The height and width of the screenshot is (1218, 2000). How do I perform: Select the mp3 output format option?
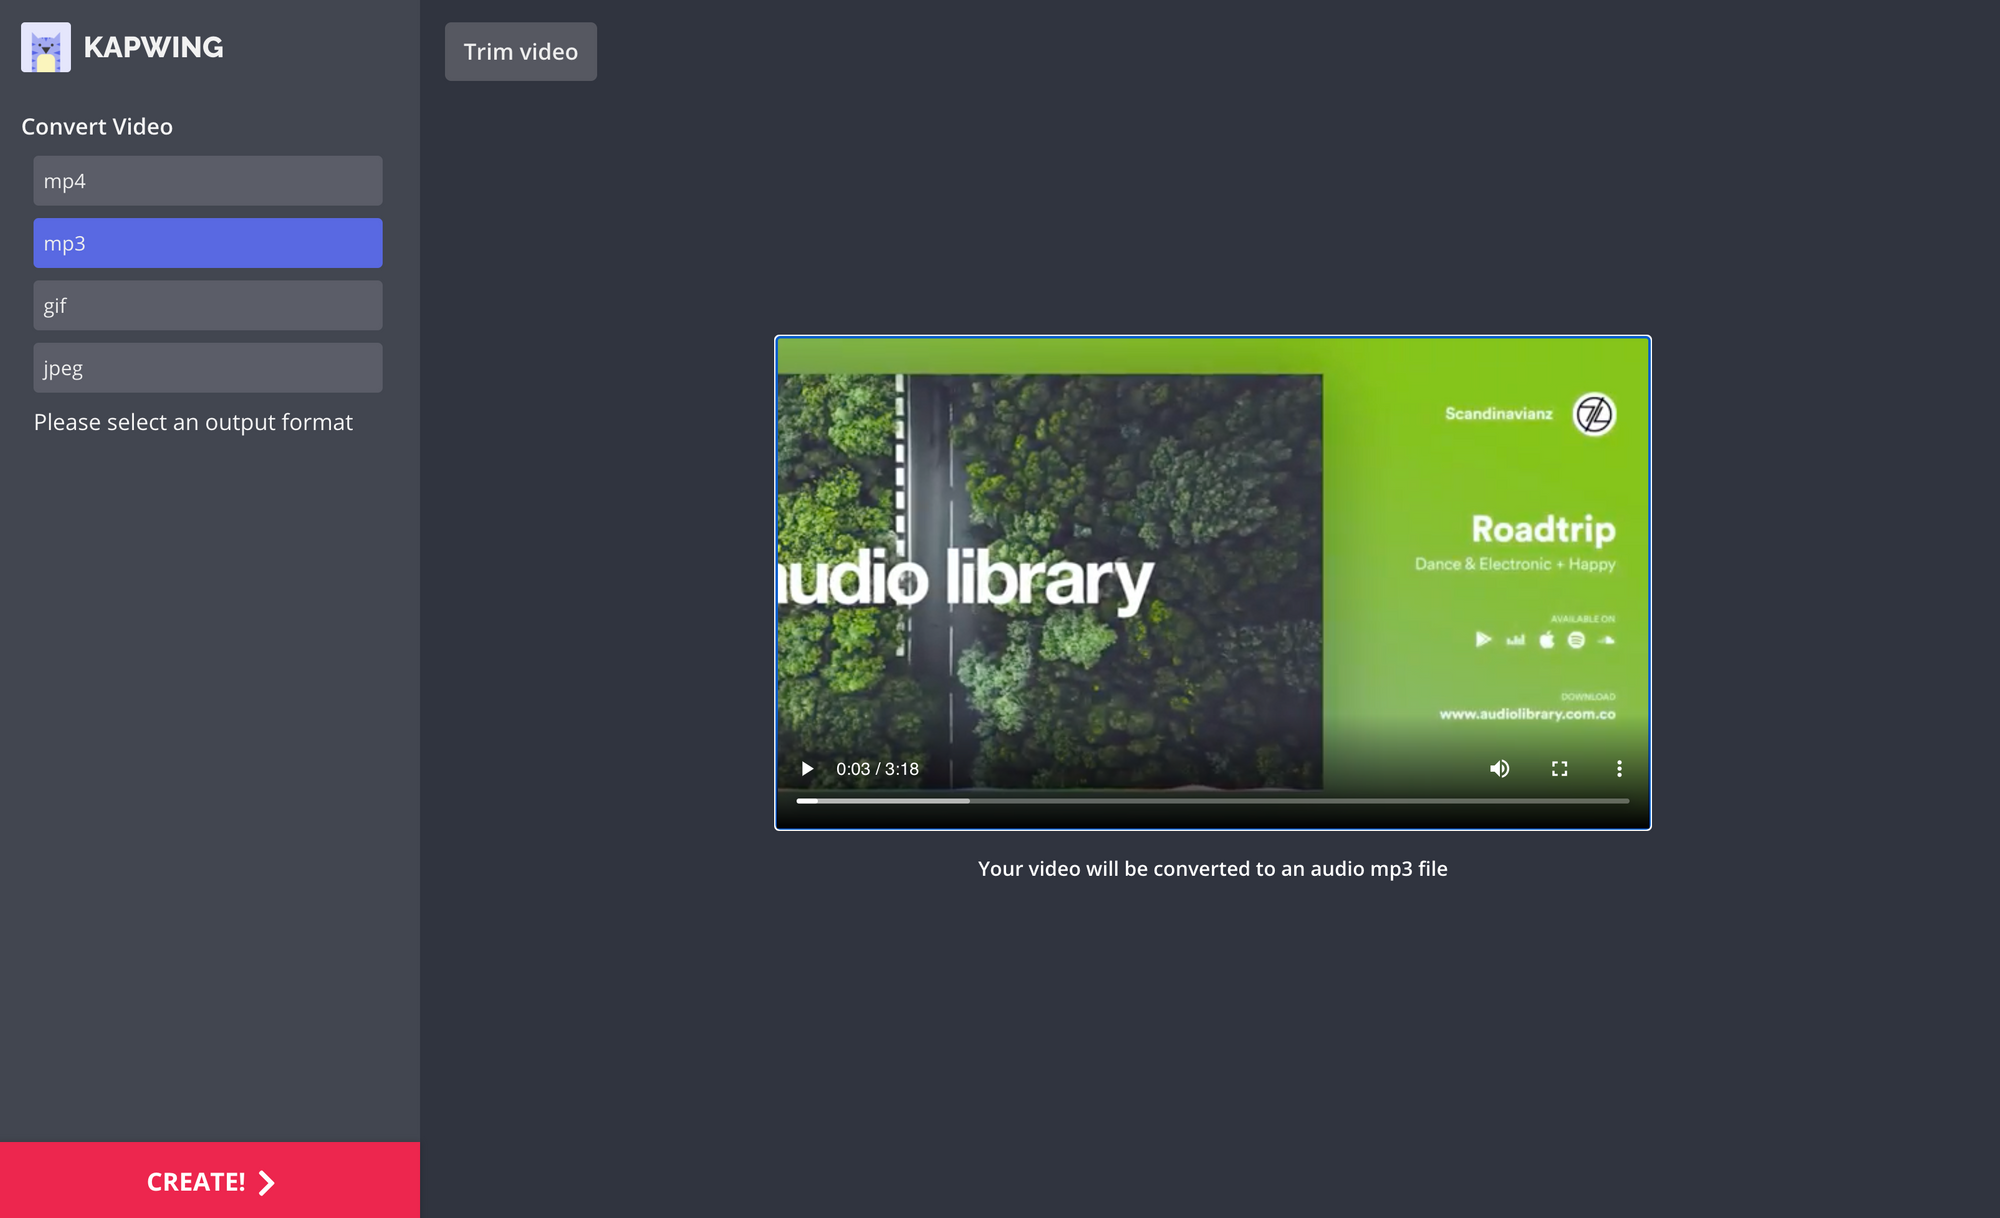coord(208,243)
